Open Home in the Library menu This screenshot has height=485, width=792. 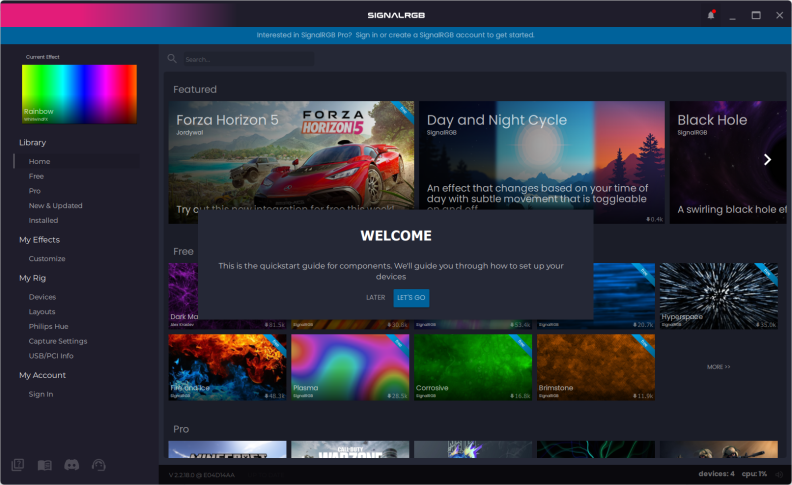tap(39, 161)
